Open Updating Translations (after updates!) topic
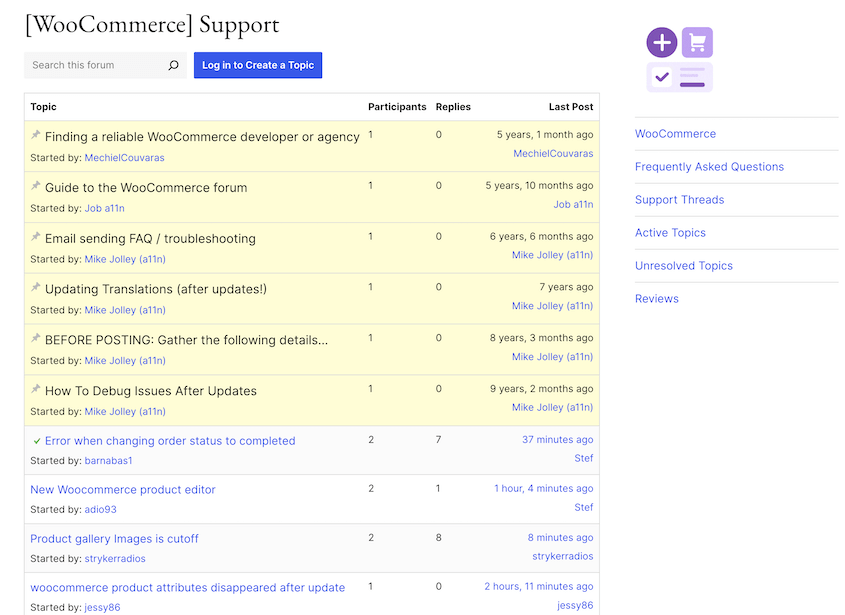The height and width of the screenshot is (615, 845). click(x=156, y=289)
